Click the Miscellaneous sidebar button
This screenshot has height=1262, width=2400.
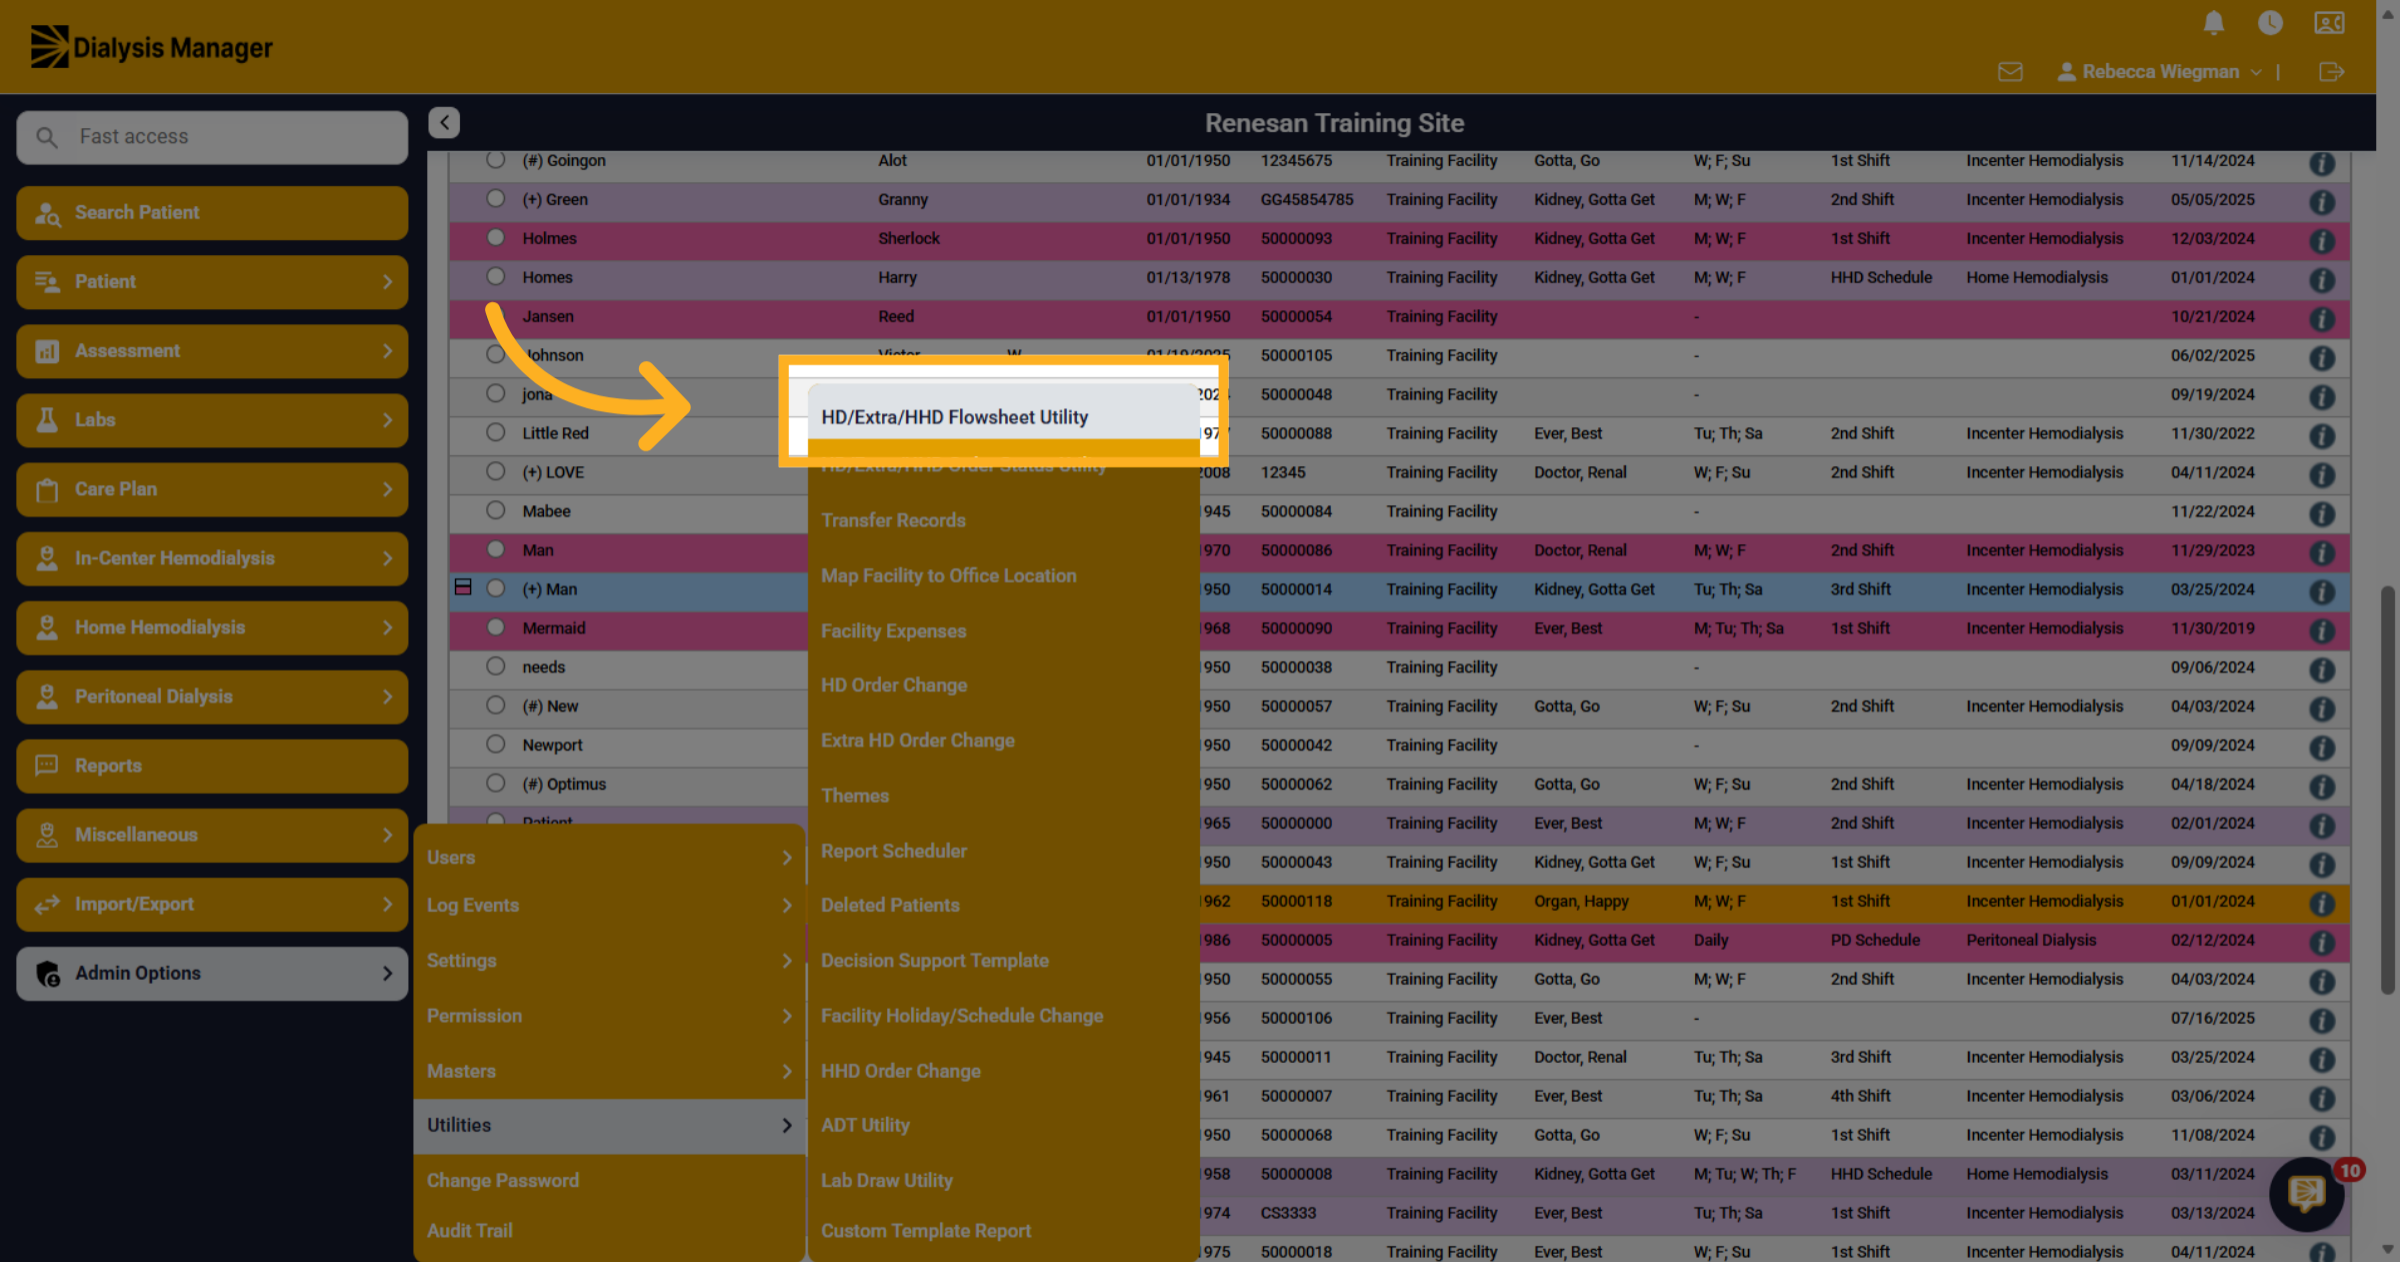[212, 835]
